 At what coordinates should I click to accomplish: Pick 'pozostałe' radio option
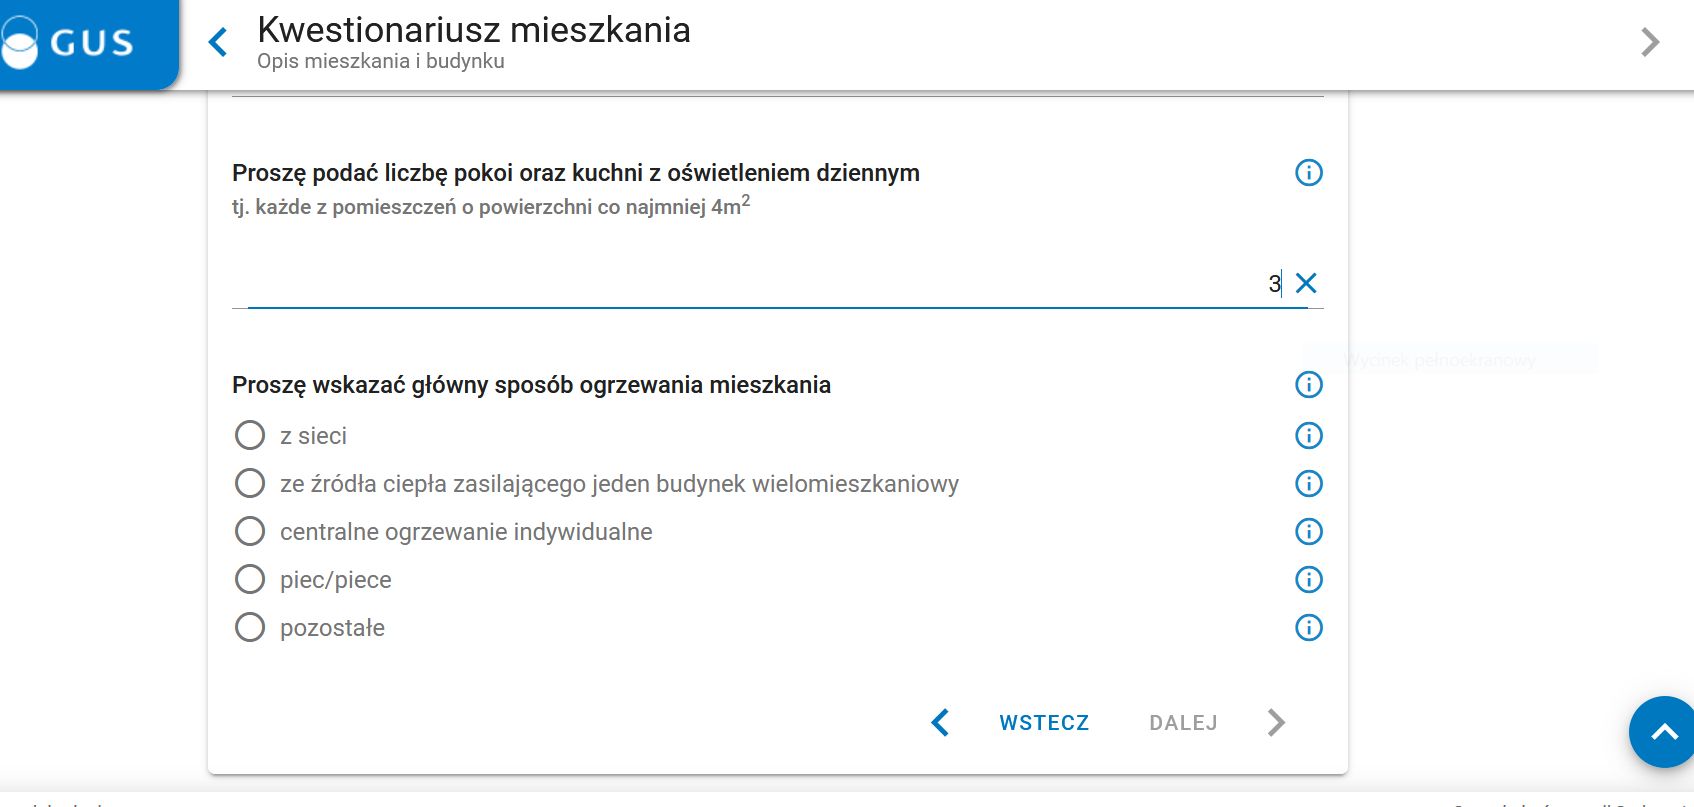[x=250, y=628]
